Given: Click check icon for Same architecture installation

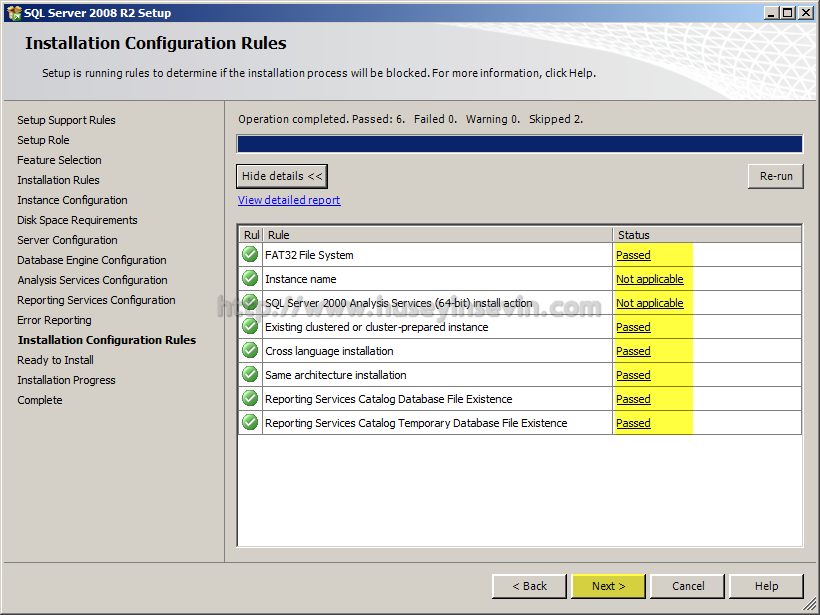Looking at the screenshot, I should click(250, 375).
